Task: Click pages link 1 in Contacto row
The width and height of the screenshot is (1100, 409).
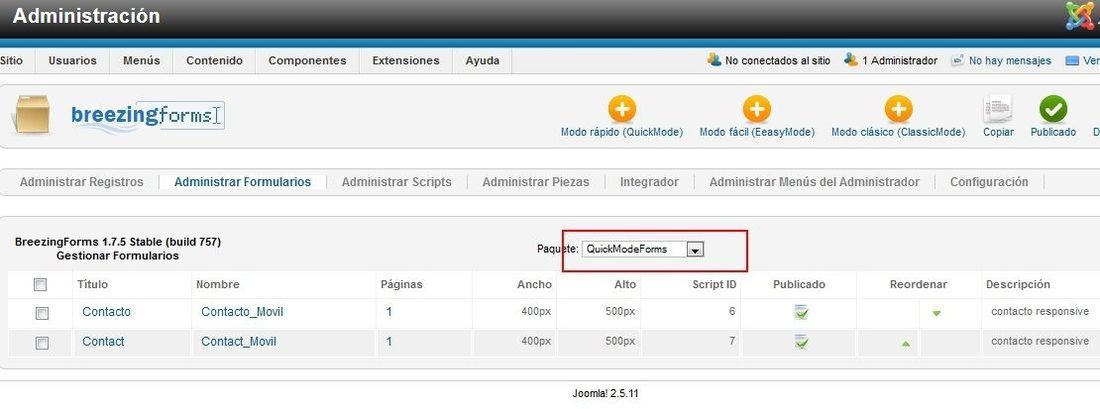Action: coord(389,312)
